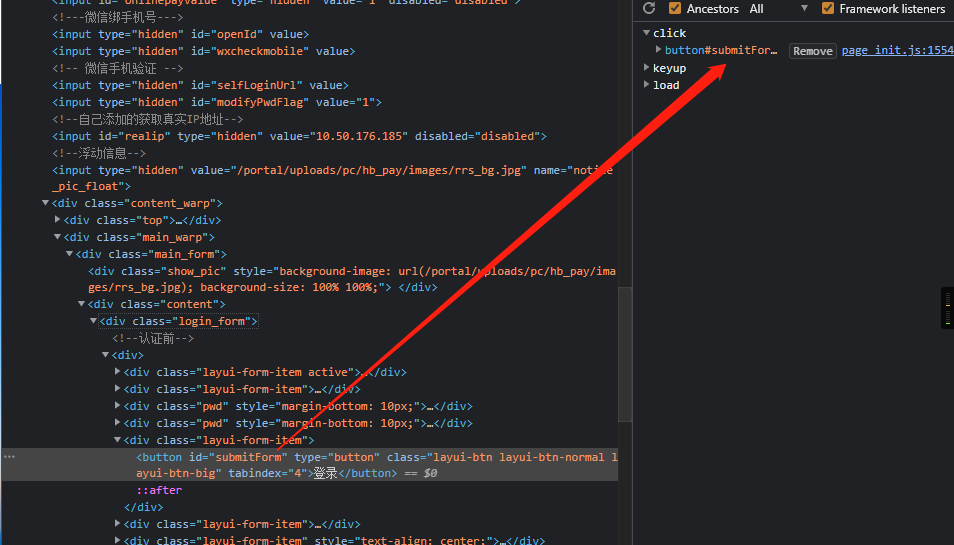Viewport: 954px width, 545px height.
Task: Toggle the Framework listeners checkbox
Action: pyautogui.click(x=827, y=9)
